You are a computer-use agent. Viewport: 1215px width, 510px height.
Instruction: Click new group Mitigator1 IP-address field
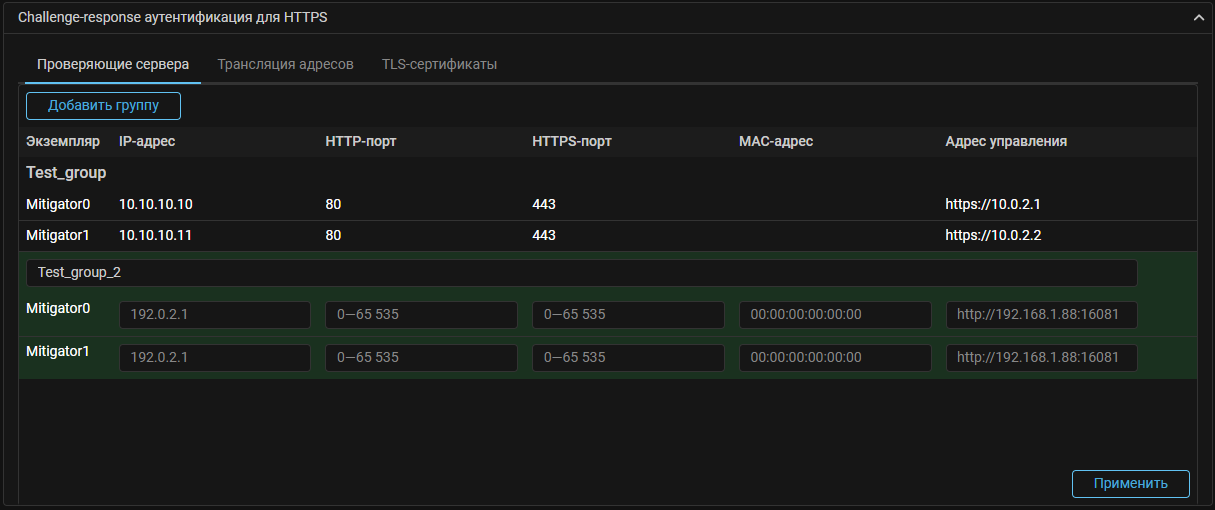pyautogui.click(x=214, y=358)
